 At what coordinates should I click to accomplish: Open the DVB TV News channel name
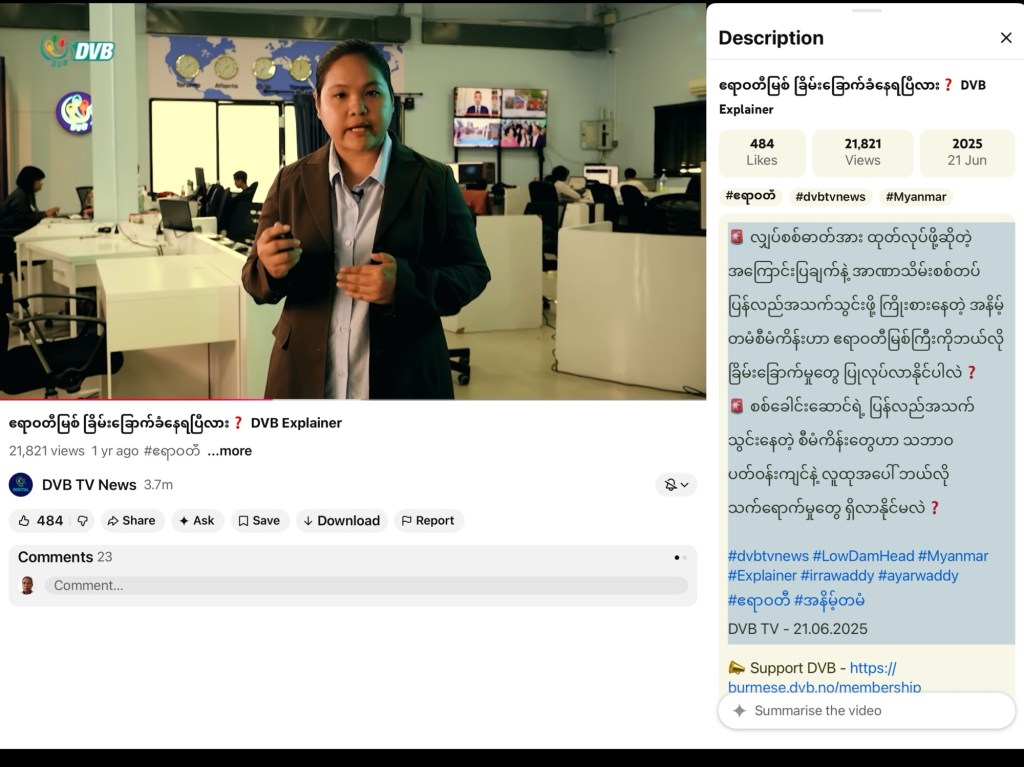click(x=89, y=485)
